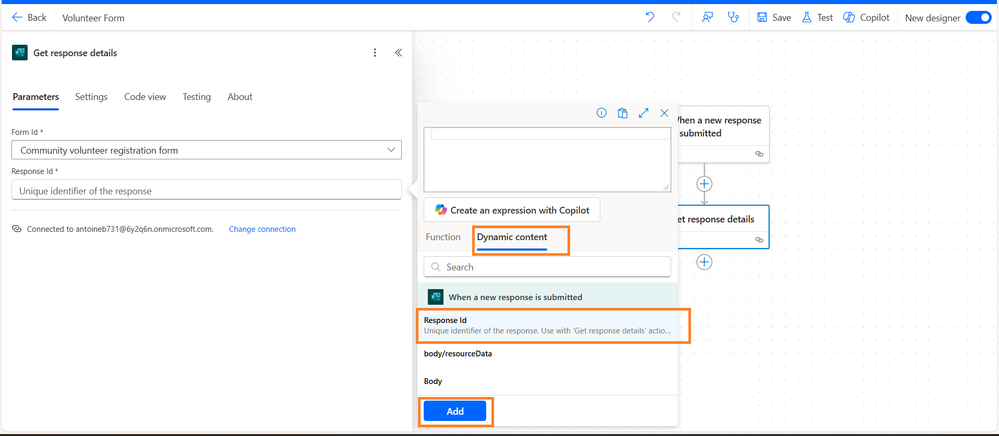This screenshot has width=999, height=436.
Task: Click the paste clipboard icon in popup
Action: point(622,113)
